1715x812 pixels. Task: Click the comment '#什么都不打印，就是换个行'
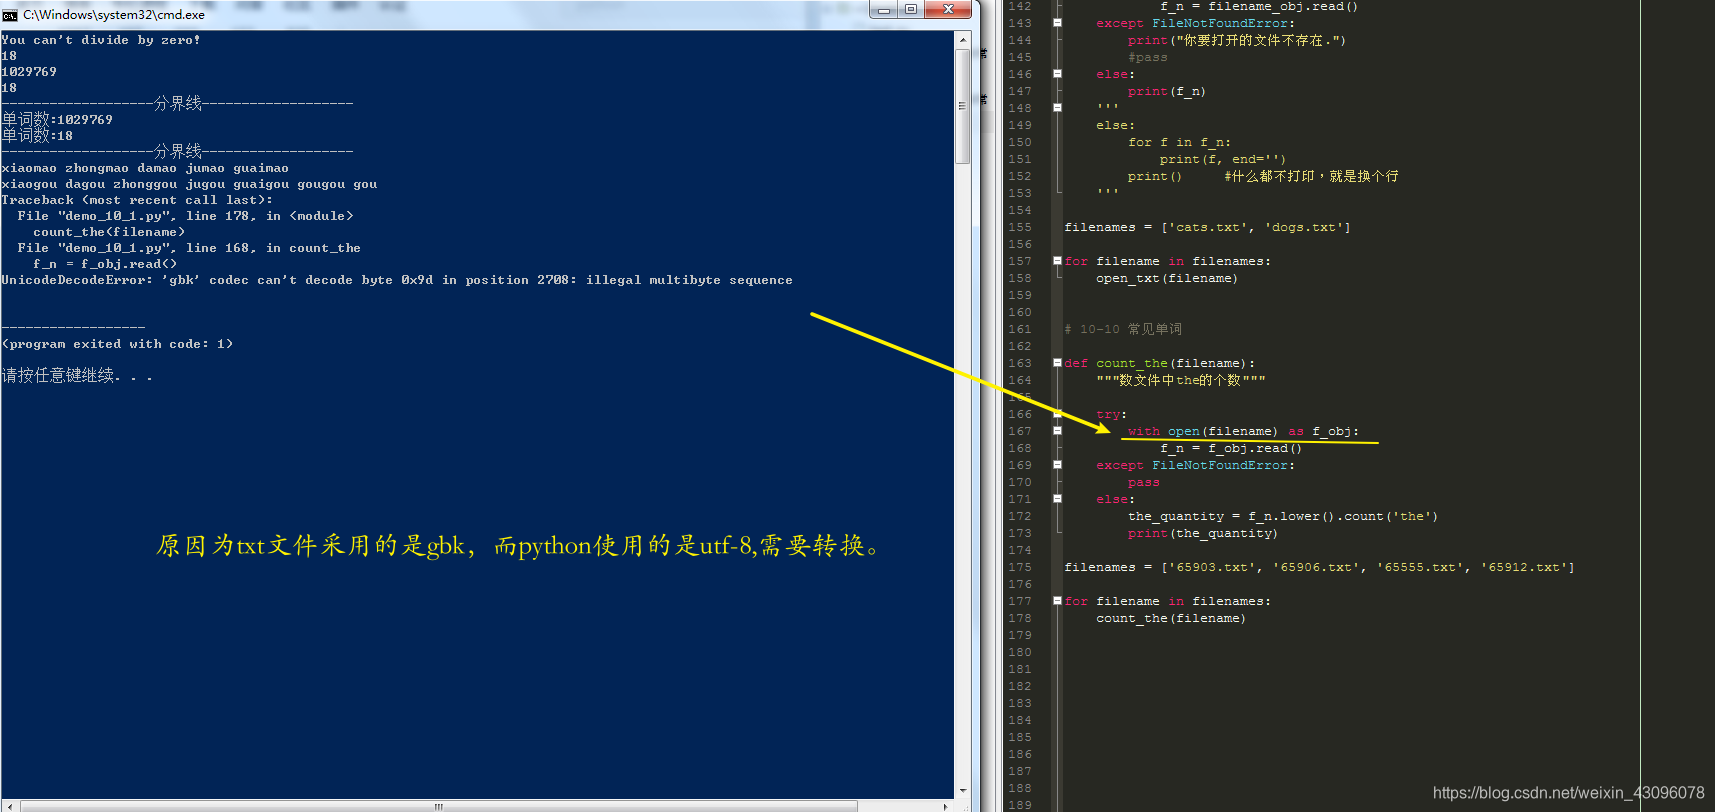point(1312,176)
